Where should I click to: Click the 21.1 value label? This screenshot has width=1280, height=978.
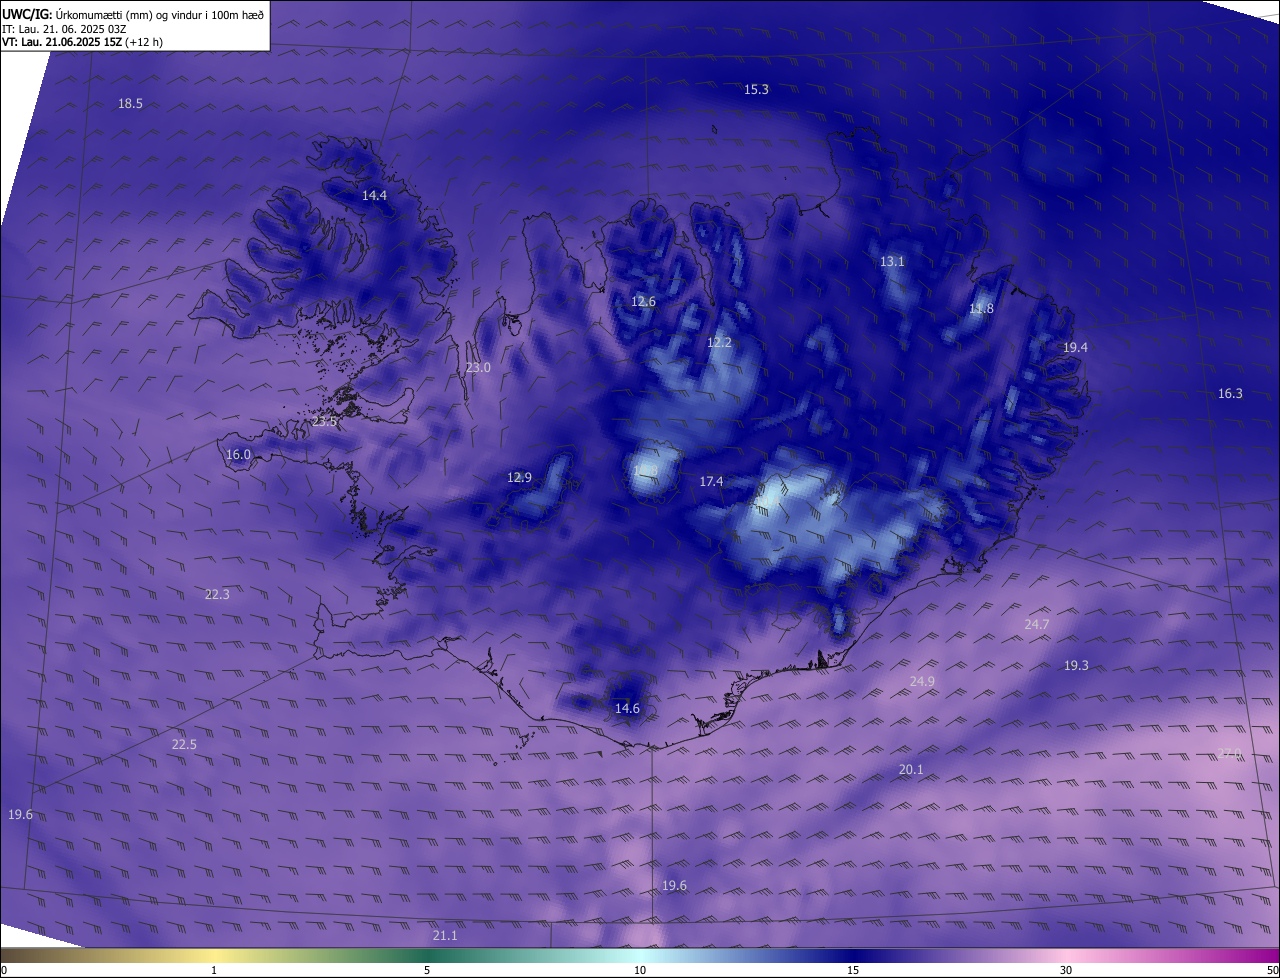(445, 935)
